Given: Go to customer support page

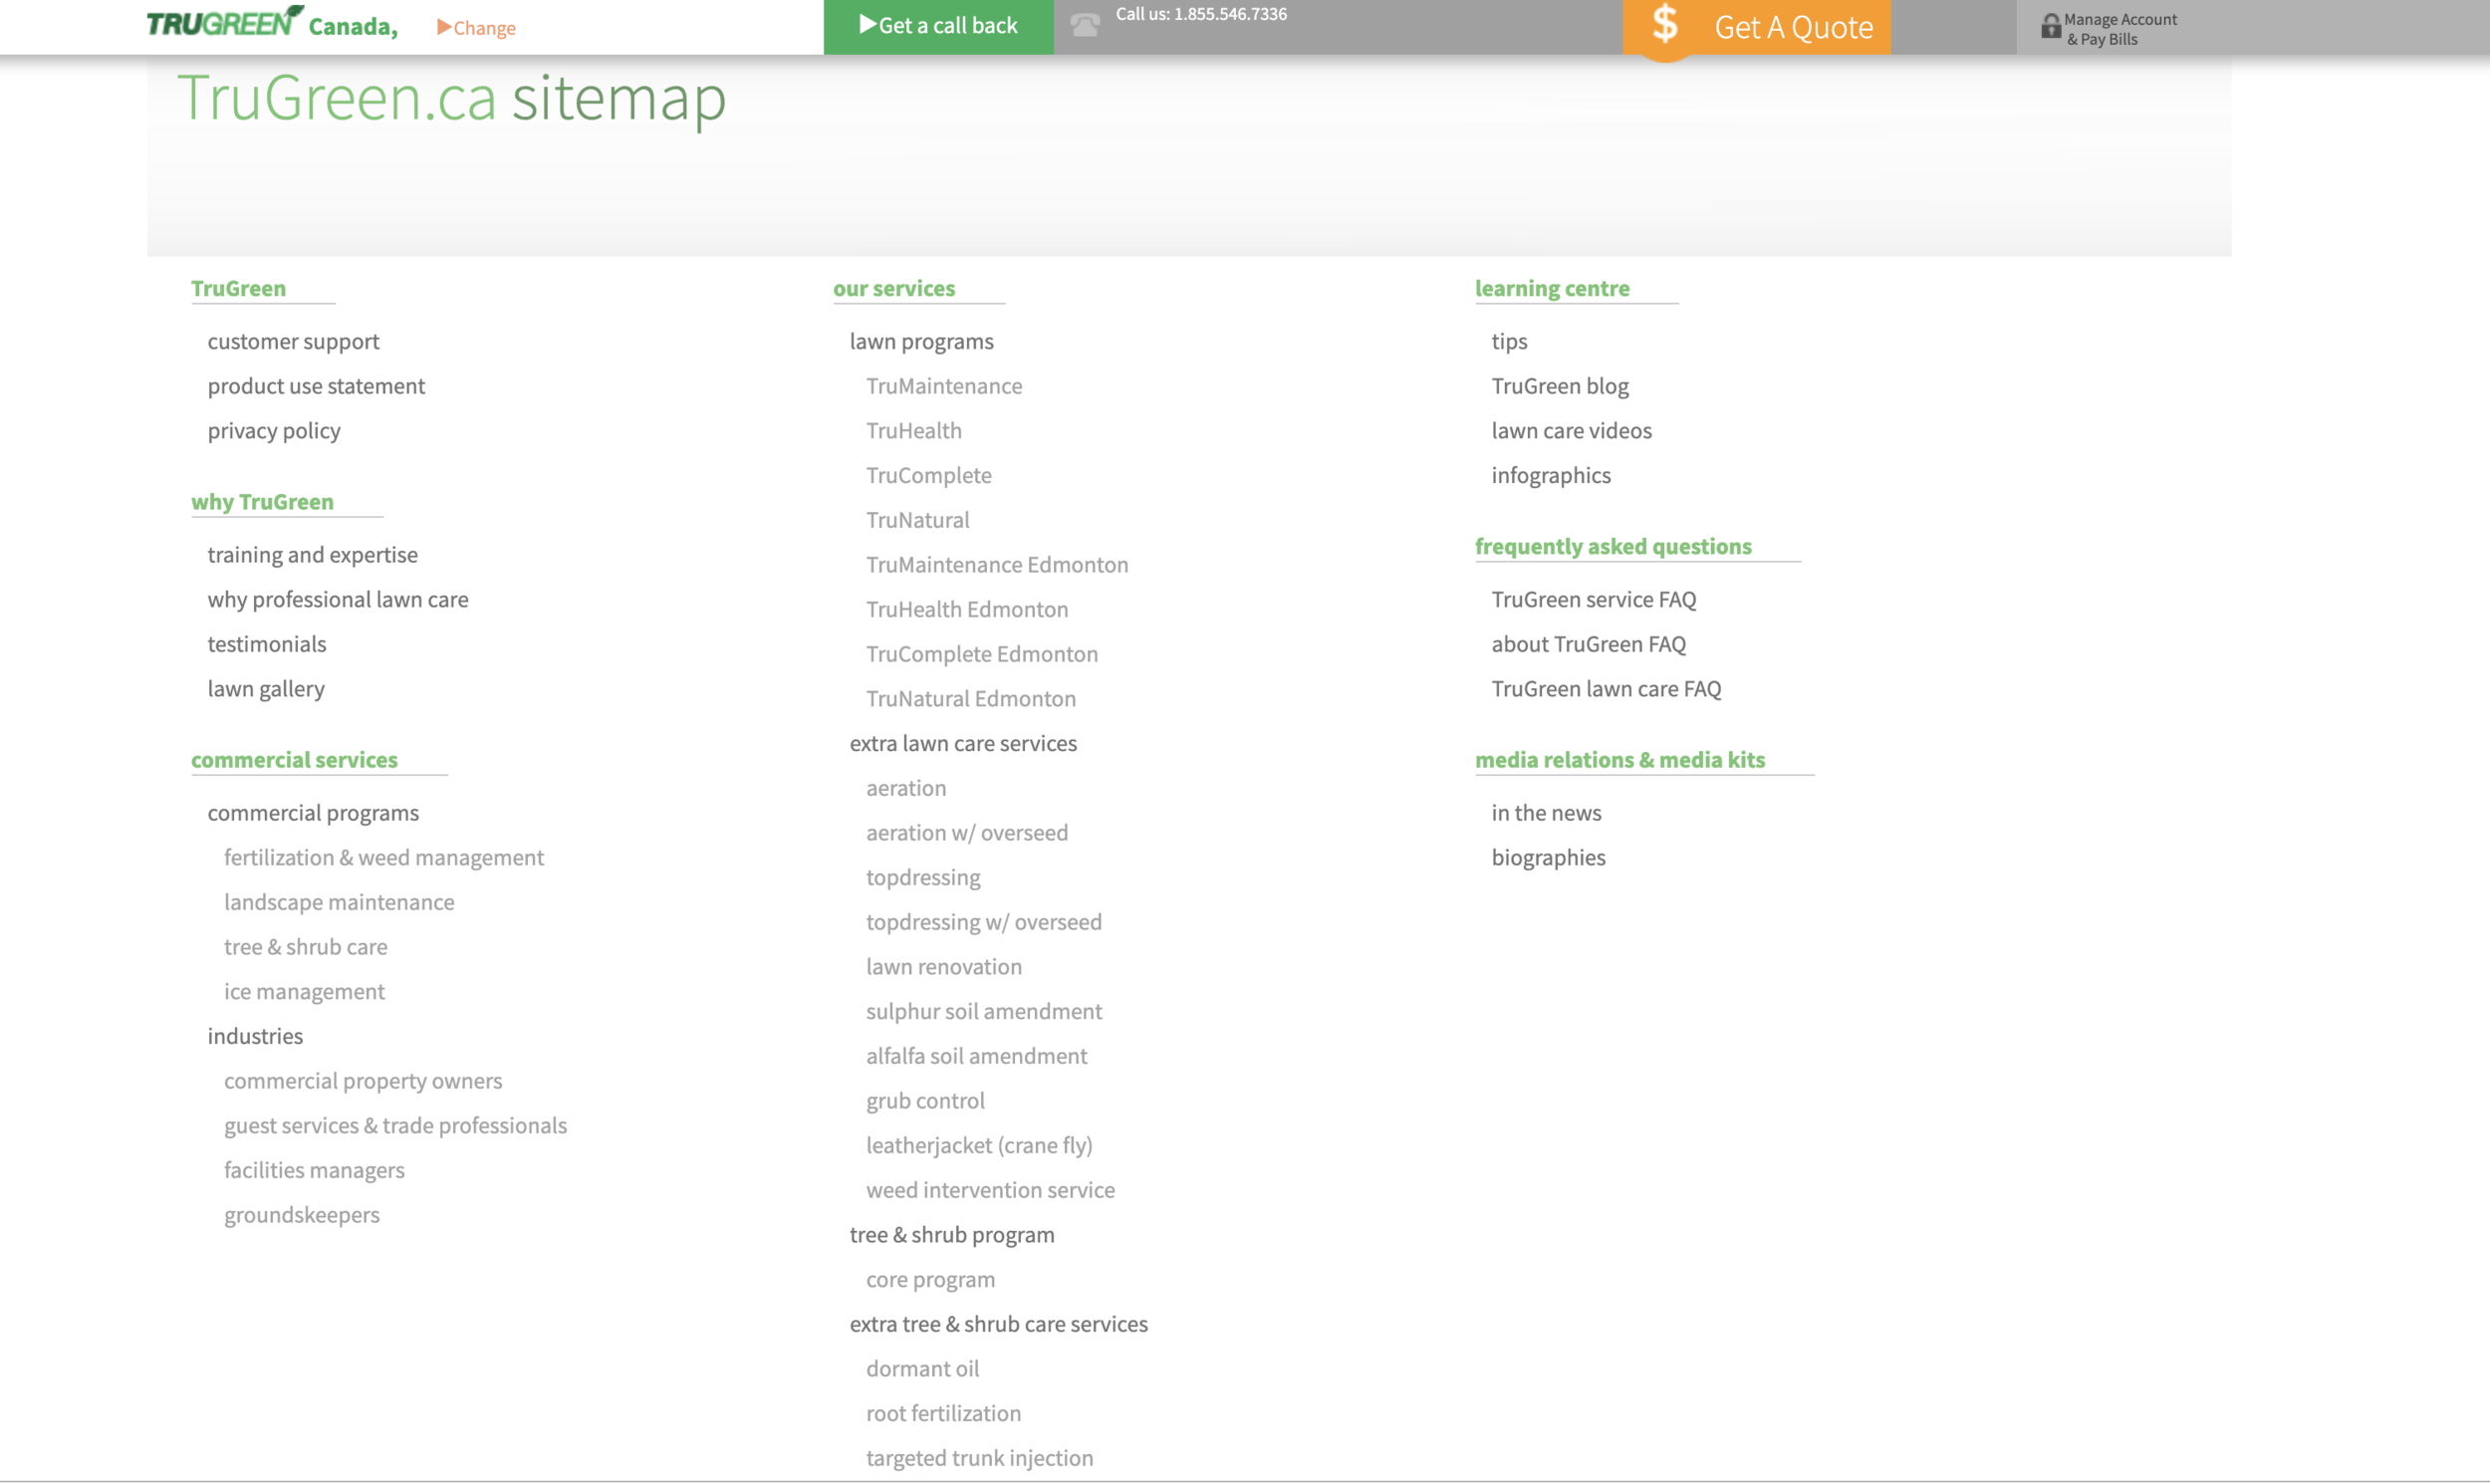Looking at the screenshot, I should (x=293, y=341).
